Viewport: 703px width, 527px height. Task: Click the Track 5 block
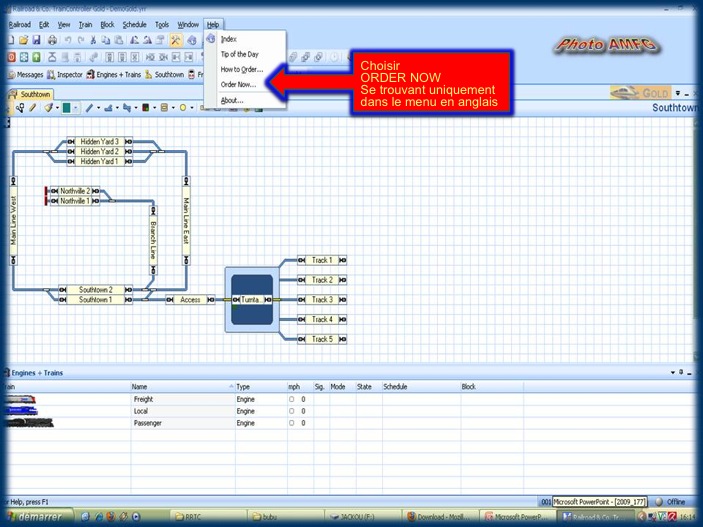click(322, 339)
